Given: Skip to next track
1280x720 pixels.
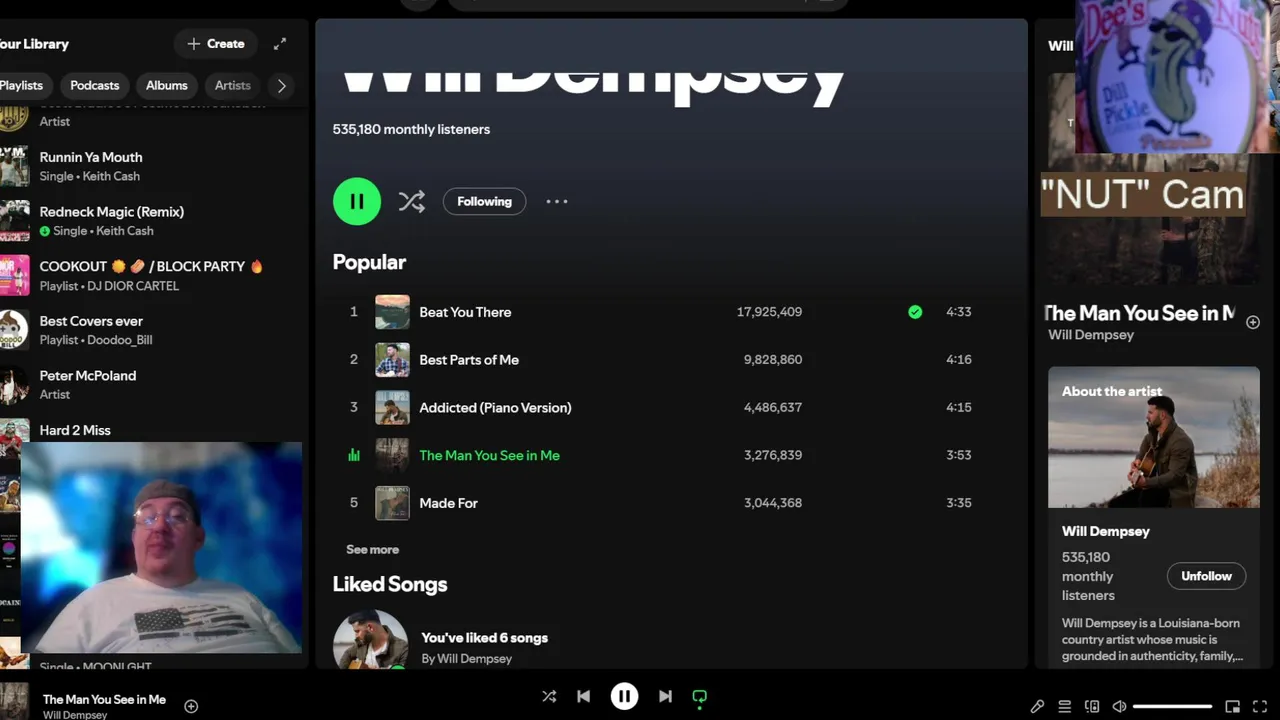Looking at the screenshot, I should click(665, 696).
